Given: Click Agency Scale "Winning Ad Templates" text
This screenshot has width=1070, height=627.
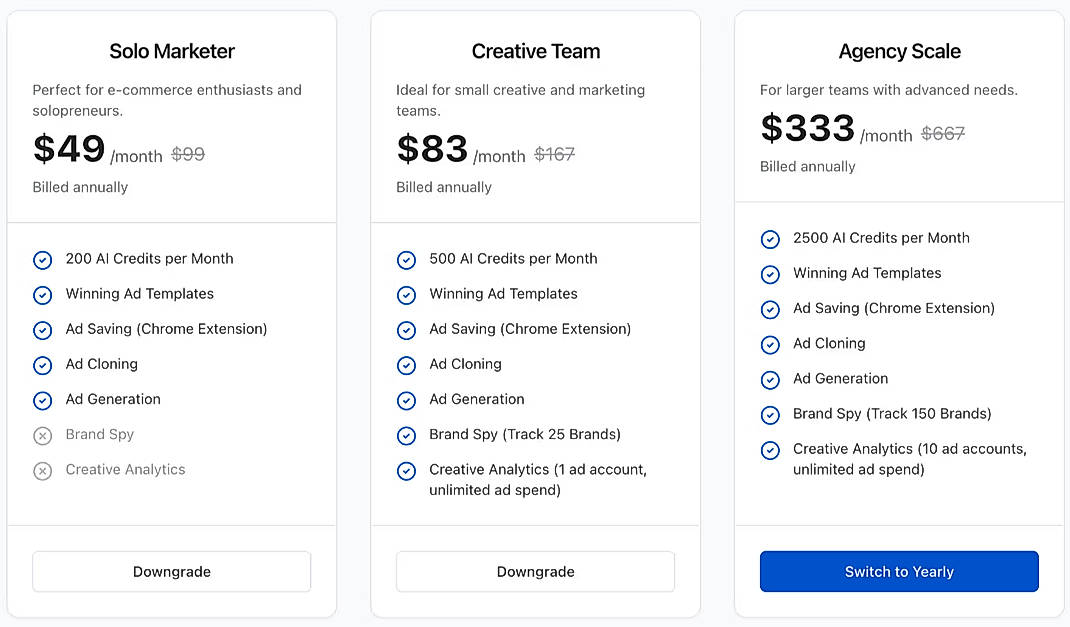Looking at the screenshot, I should [867, 273].
